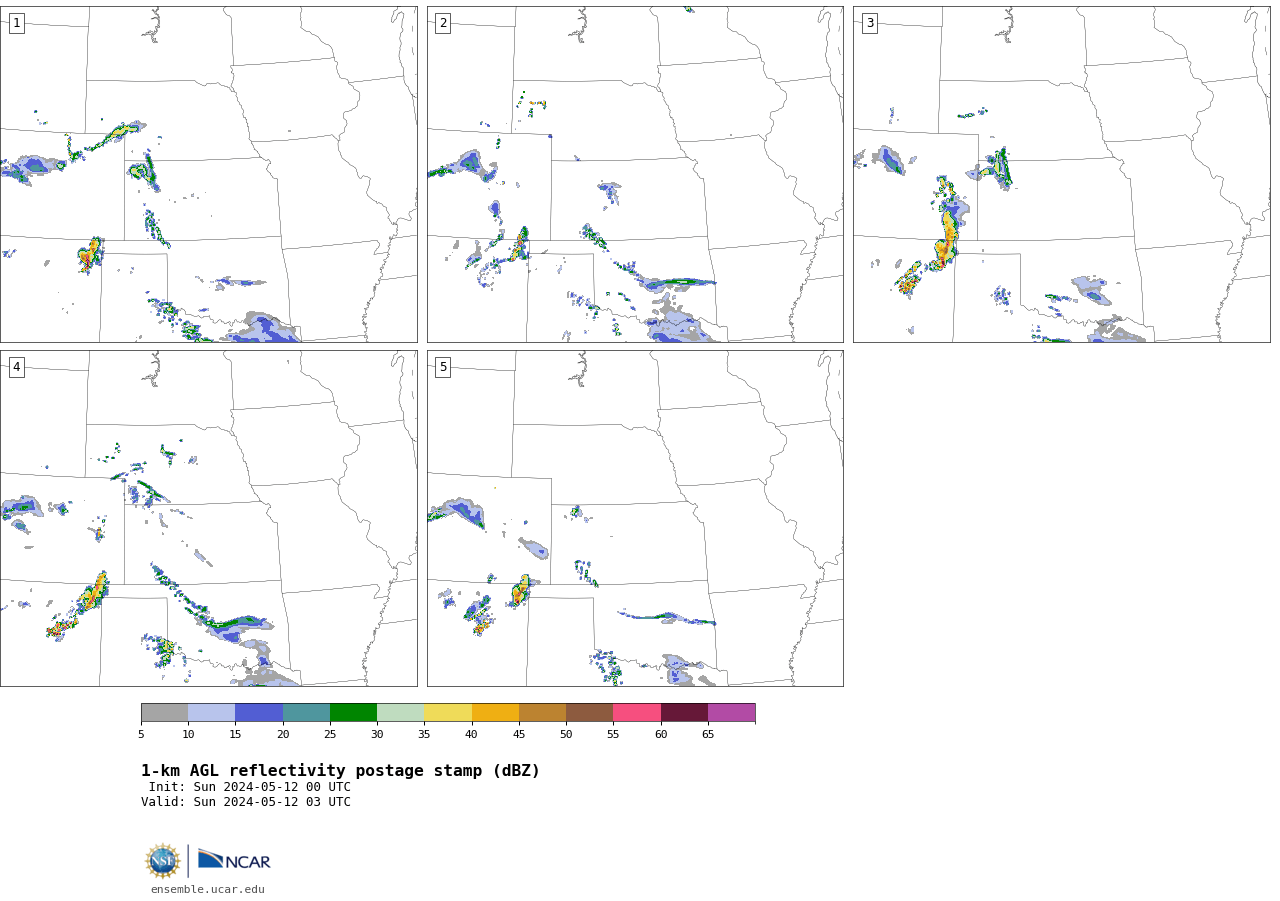Click the colorbar tick label 55

coord(613,734)
